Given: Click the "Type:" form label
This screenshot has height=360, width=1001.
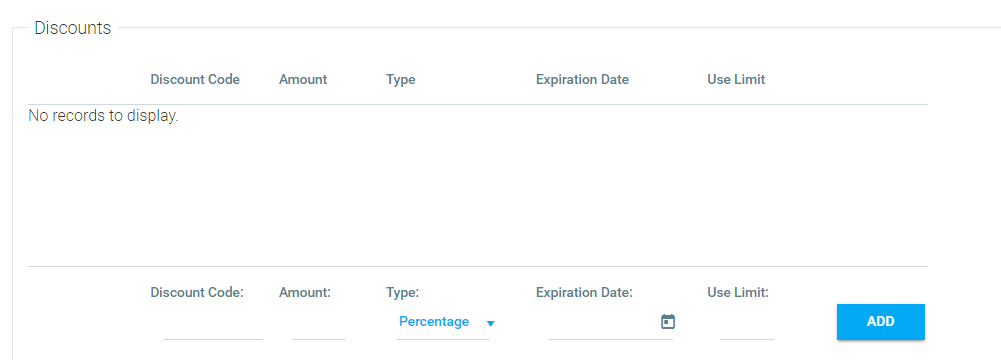Looking at the screenshot, I should pos(402,293).
